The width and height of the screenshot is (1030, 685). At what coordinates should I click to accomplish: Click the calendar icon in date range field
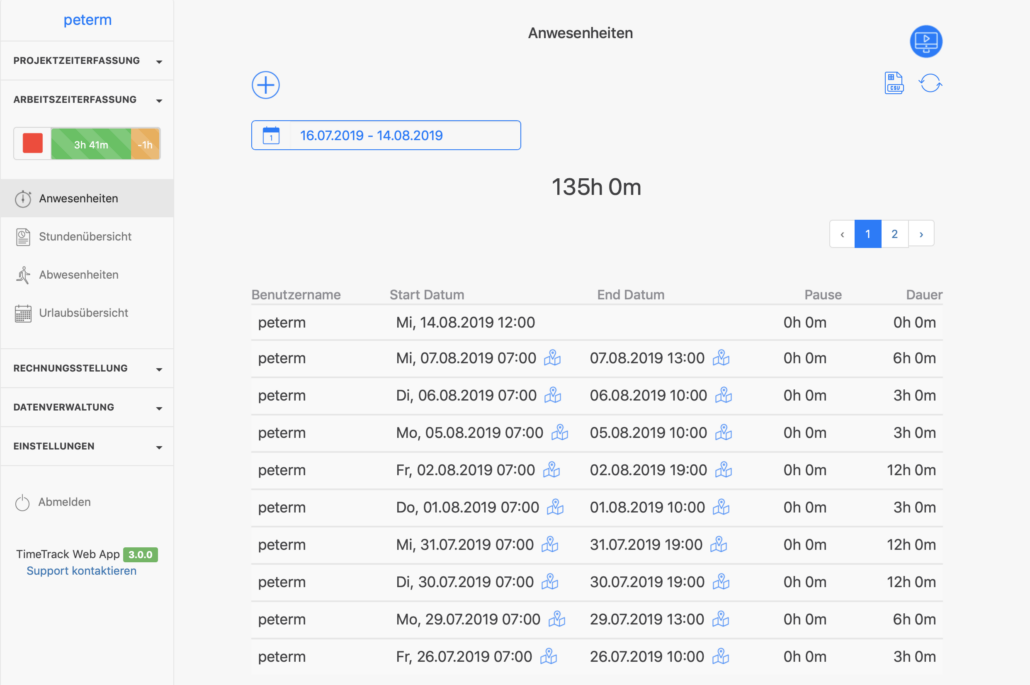[x=271, y=135]
